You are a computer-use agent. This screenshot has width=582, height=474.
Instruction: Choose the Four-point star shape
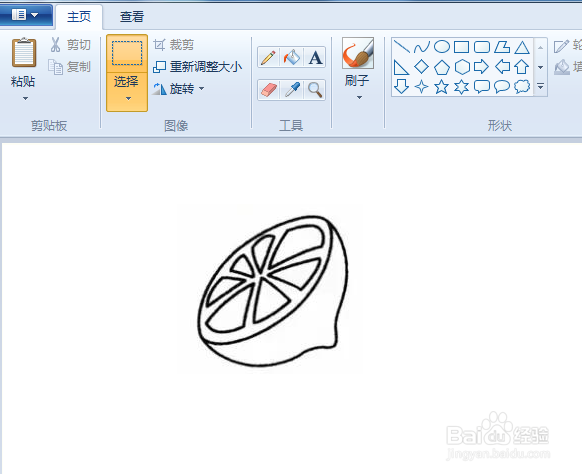(422, 86)
